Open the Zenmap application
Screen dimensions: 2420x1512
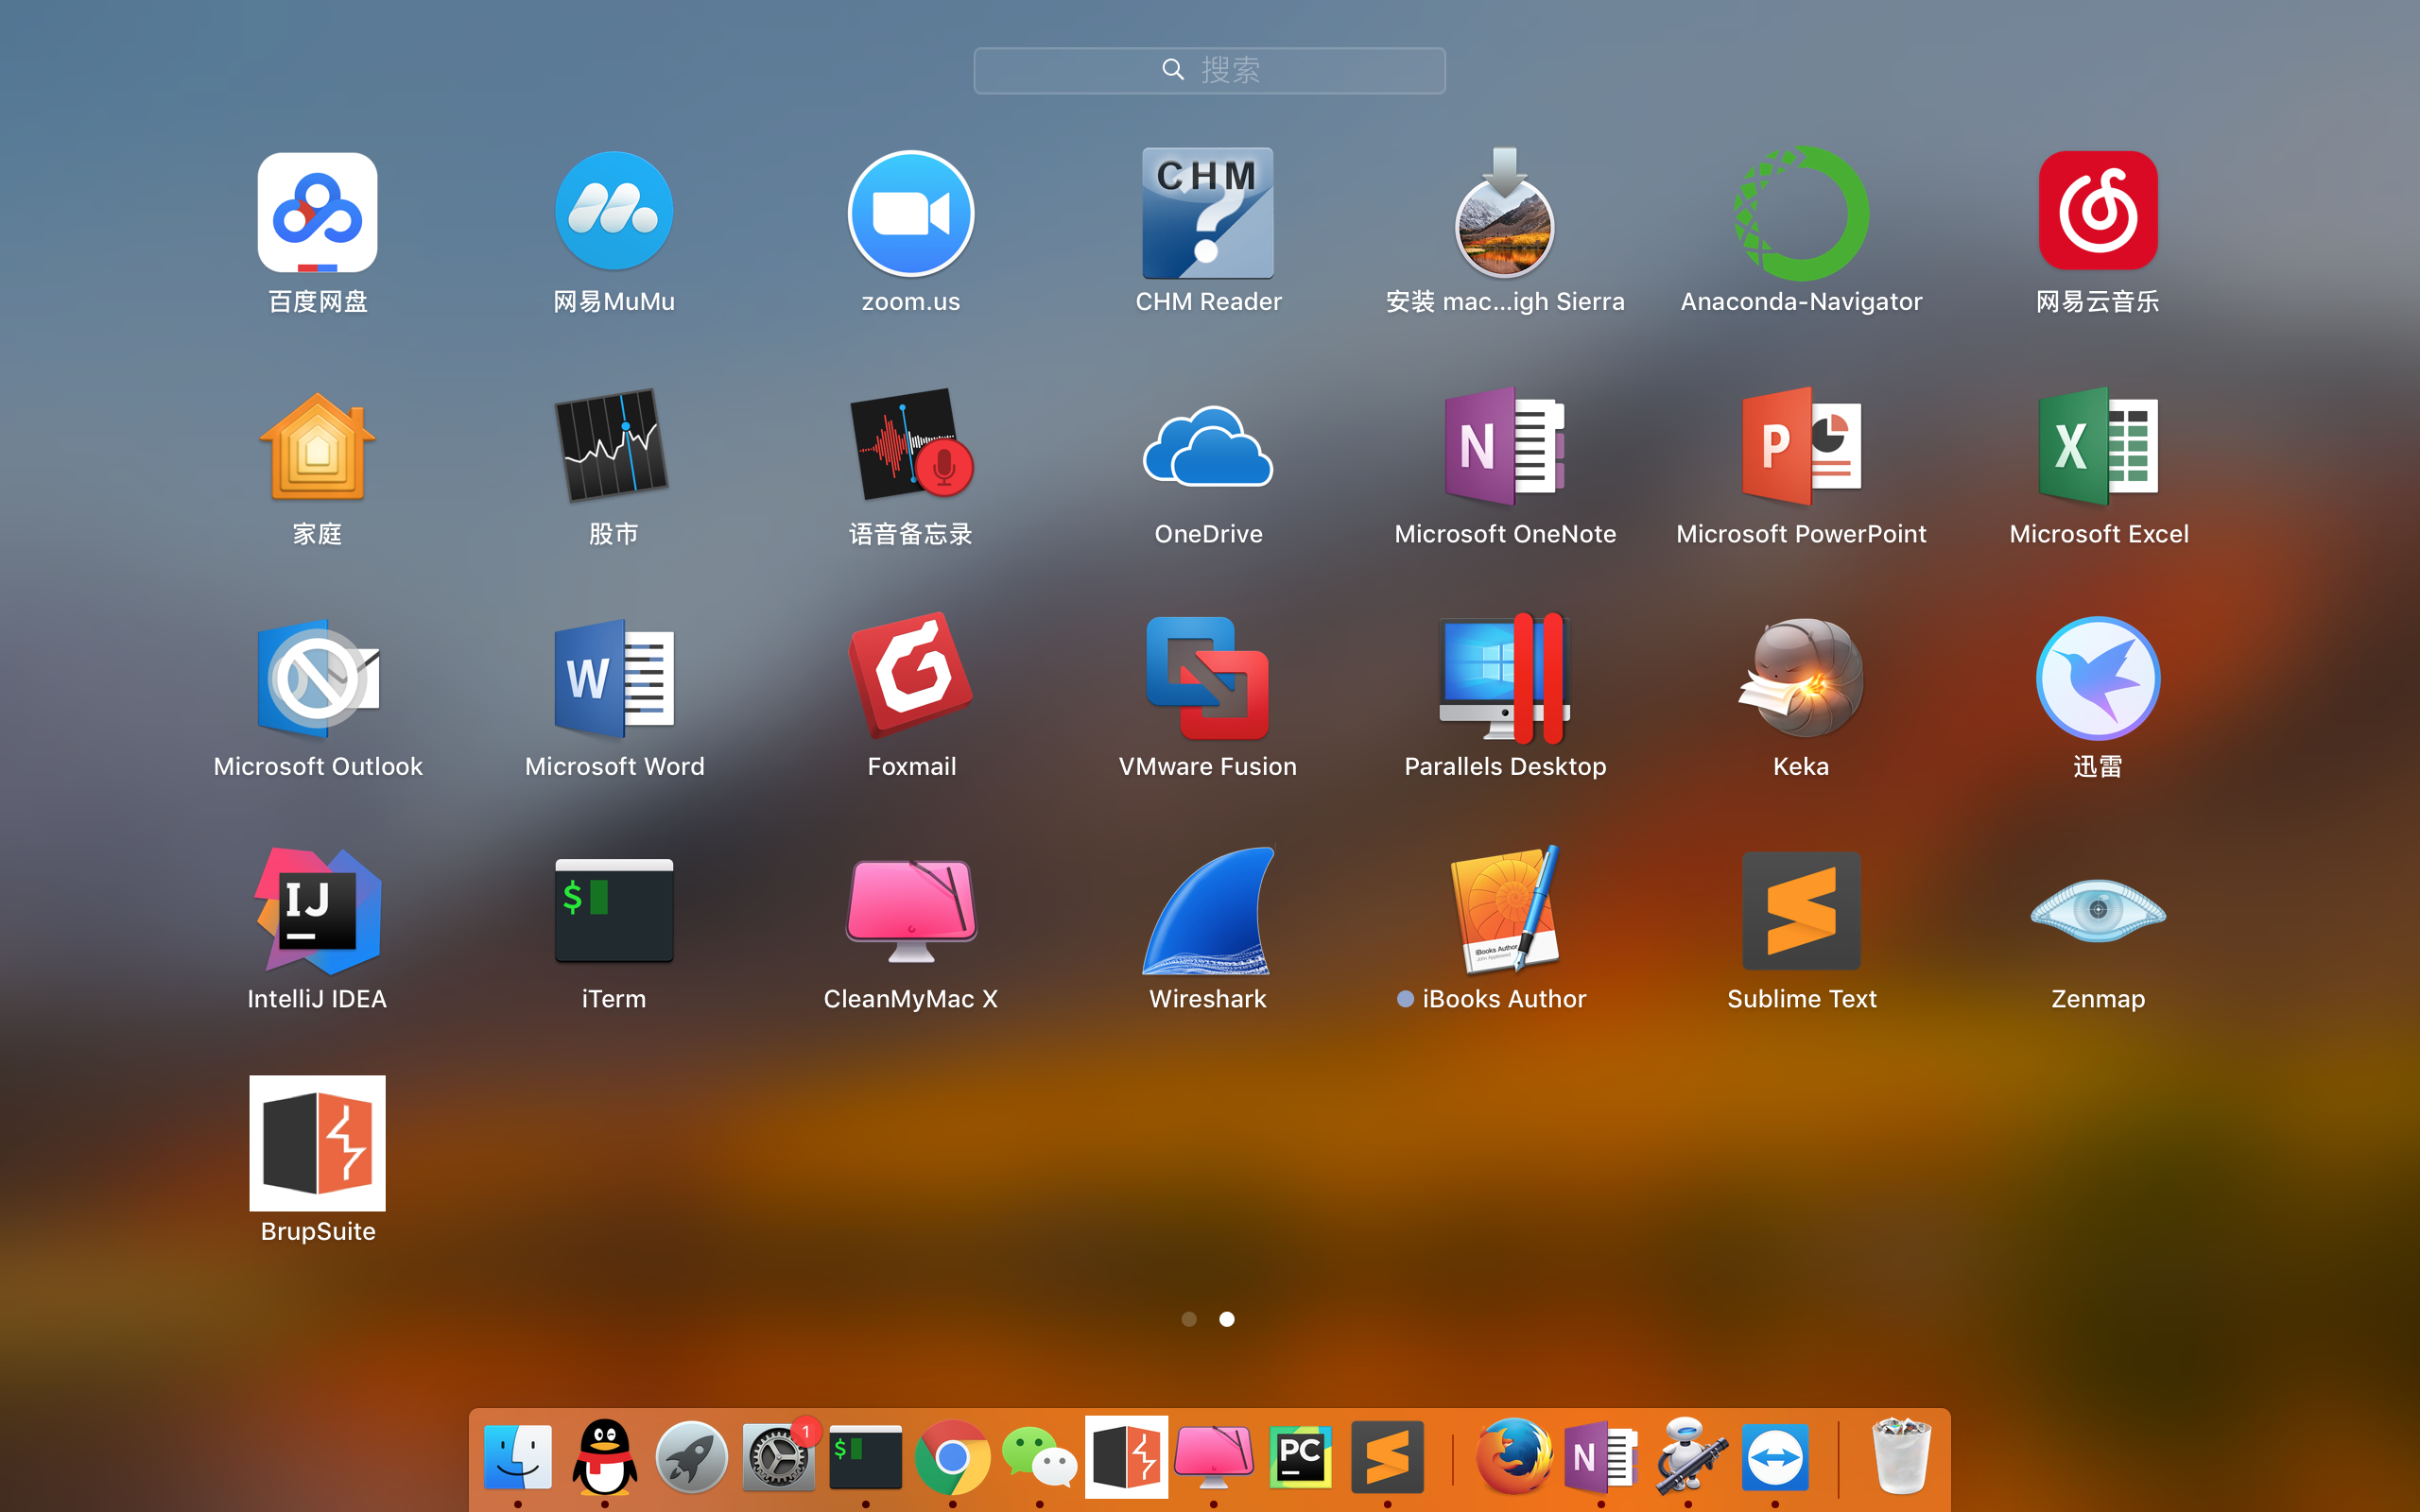pos(2097,912)
